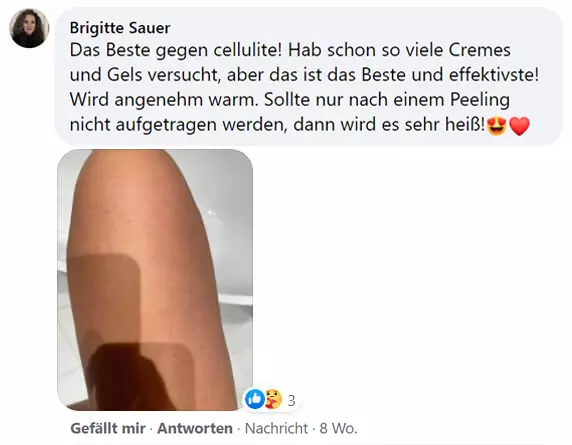Click the comment text starting with Das Beste
The image size is (572, 445).
[x=304, y=87]
